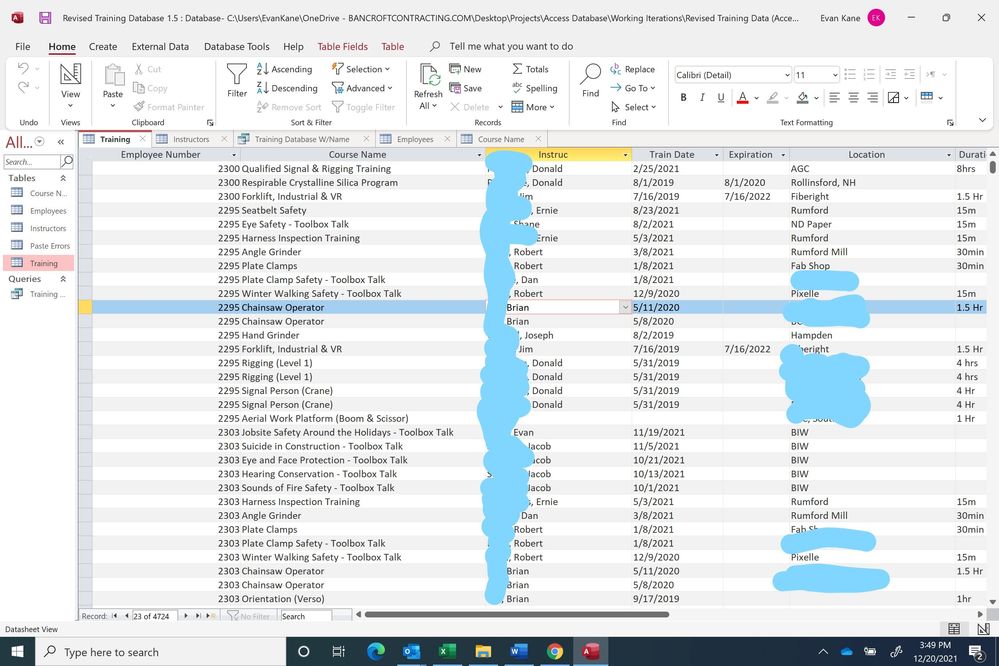Click the Replace command
The image size is (999, 666).
pyautogui.click(x=638, y=68)
